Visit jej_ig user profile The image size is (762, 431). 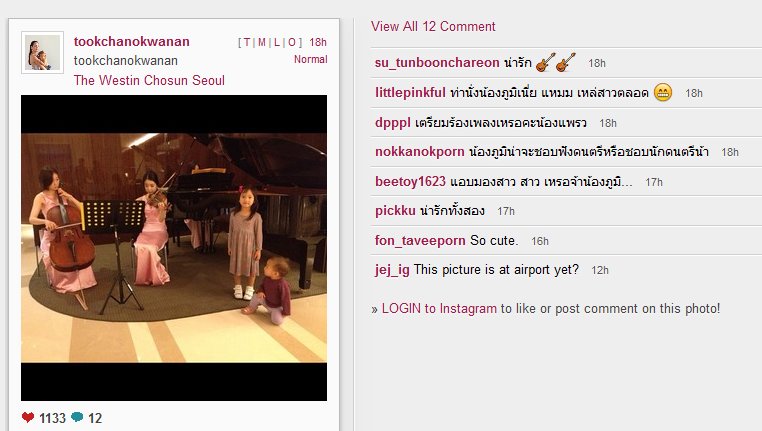[x=392, y=270]
